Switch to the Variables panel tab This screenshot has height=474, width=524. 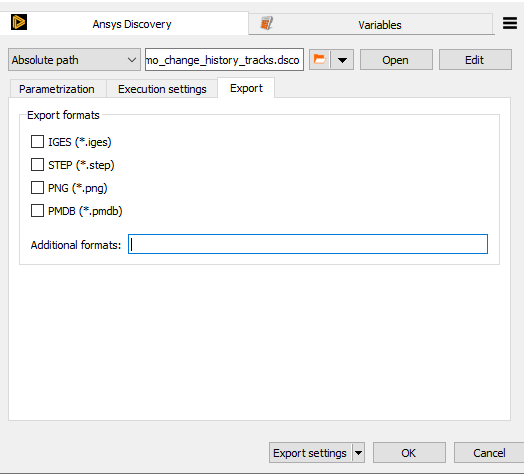pyautogui.click(x=371, y=24)
